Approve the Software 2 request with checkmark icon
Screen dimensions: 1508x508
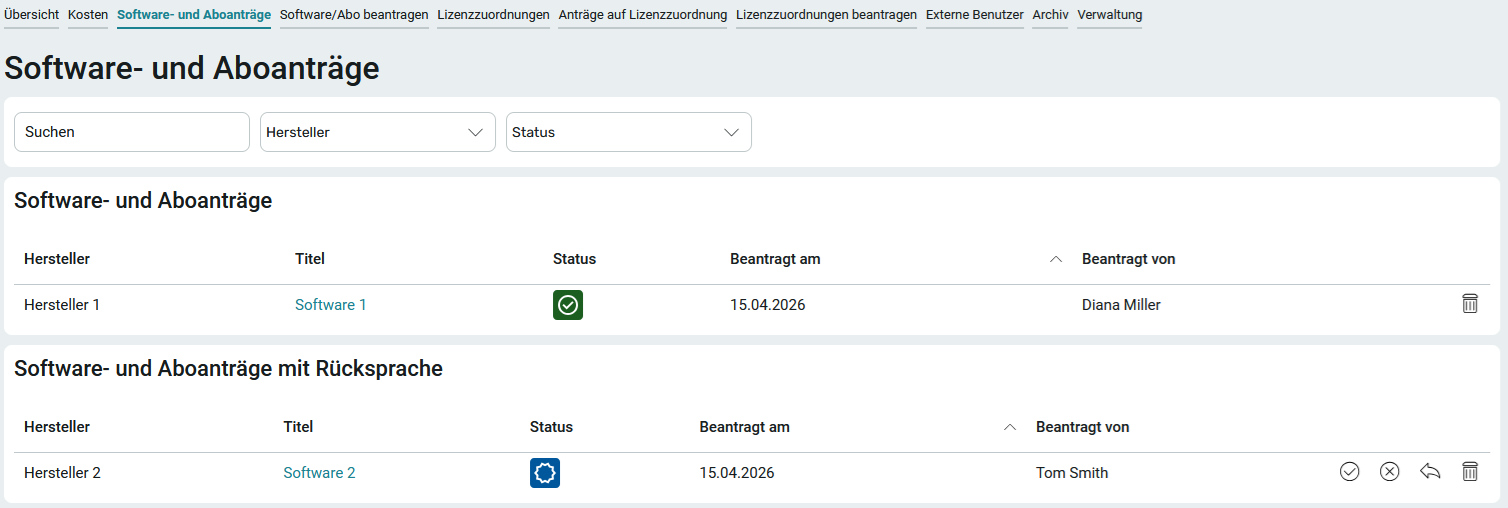coord(1349,472)
